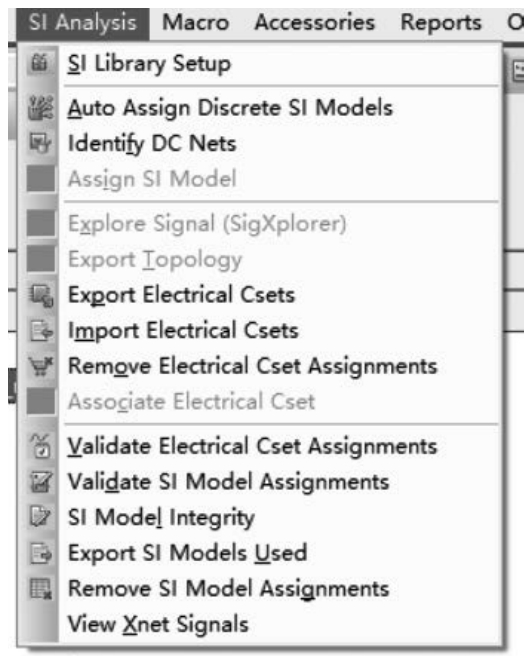Click the Export Electrical Csets icon
Screen dimensions: 528x664
pyautogui.click(x=41, y=295)
